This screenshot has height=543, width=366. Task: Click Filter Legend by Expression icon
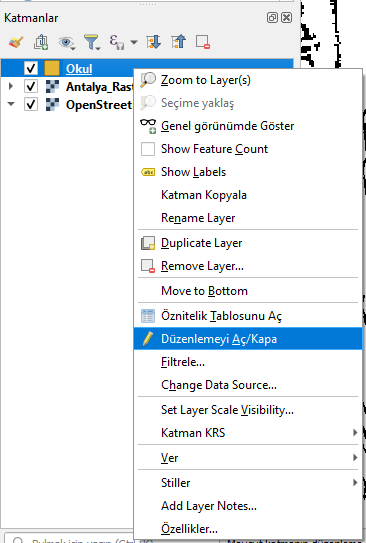pos(117,42)
